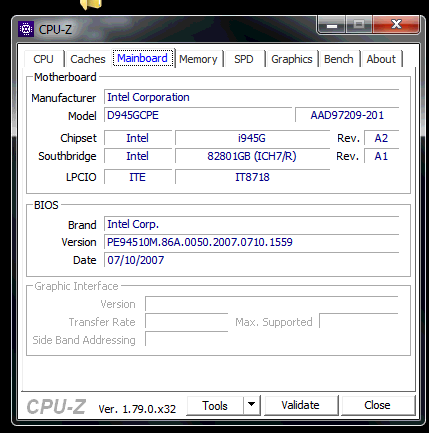Click the chipset value i945G

click(x=252, y=138)
